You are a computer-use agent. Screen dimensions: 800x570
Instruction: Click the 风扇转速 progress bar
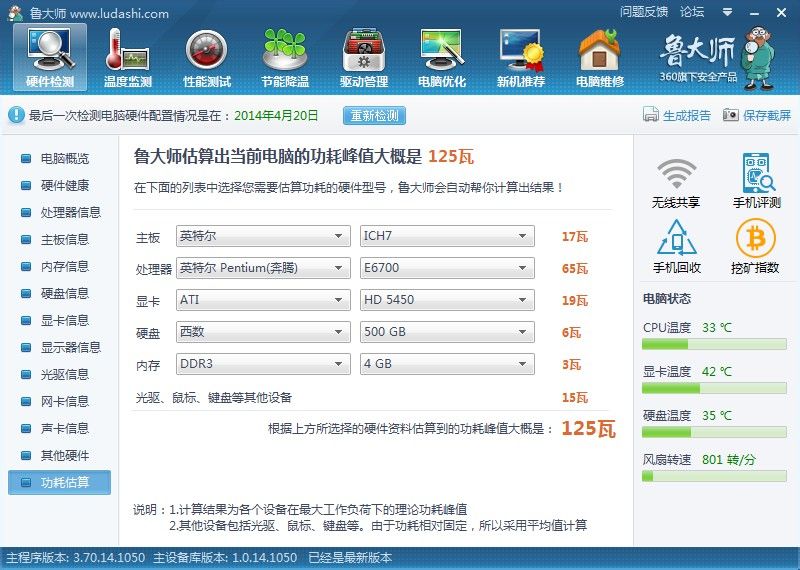pyautogui.click(x=714, y=477)
